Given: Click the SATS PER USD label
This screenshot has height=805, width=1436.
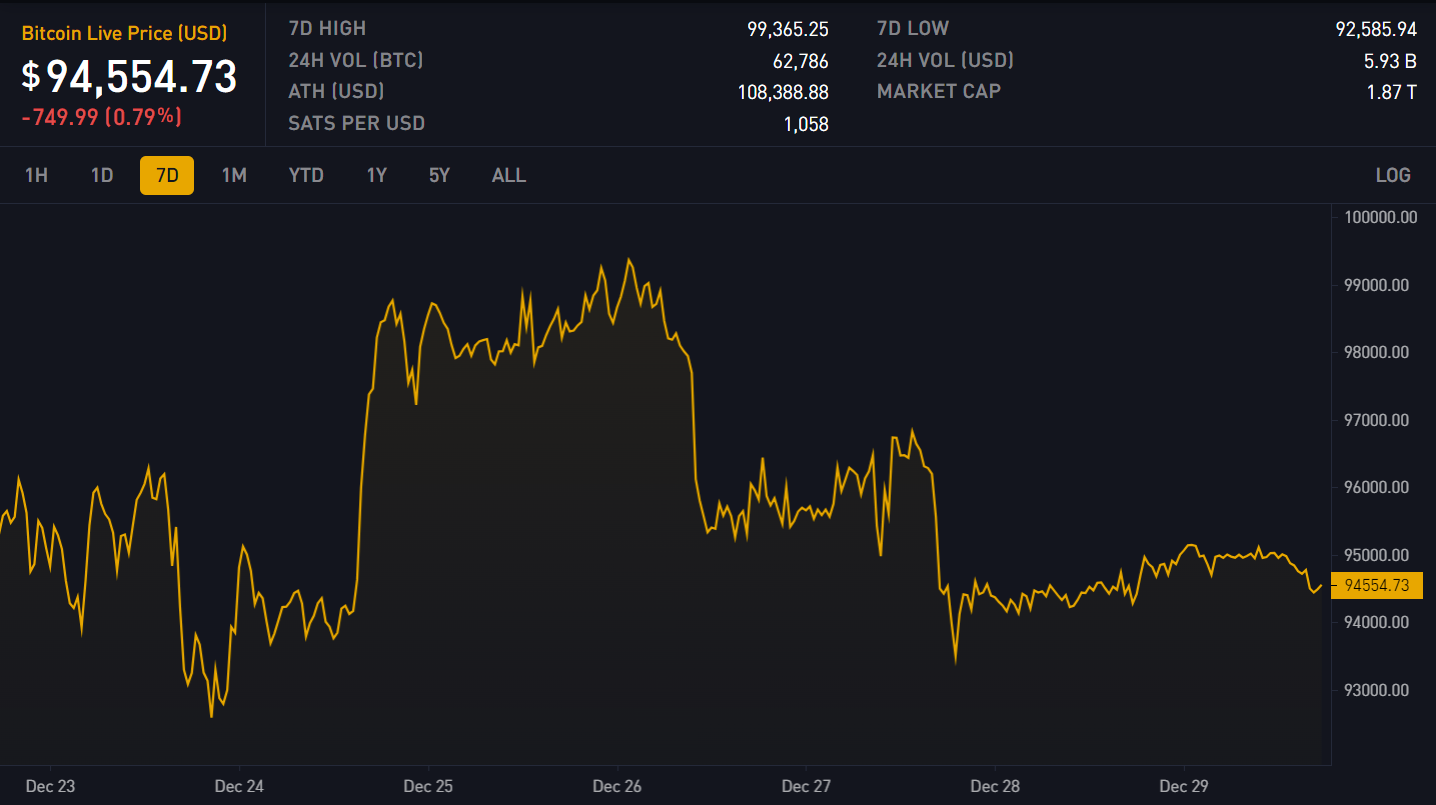Looking at the screenshot, I should coord(356,124).
